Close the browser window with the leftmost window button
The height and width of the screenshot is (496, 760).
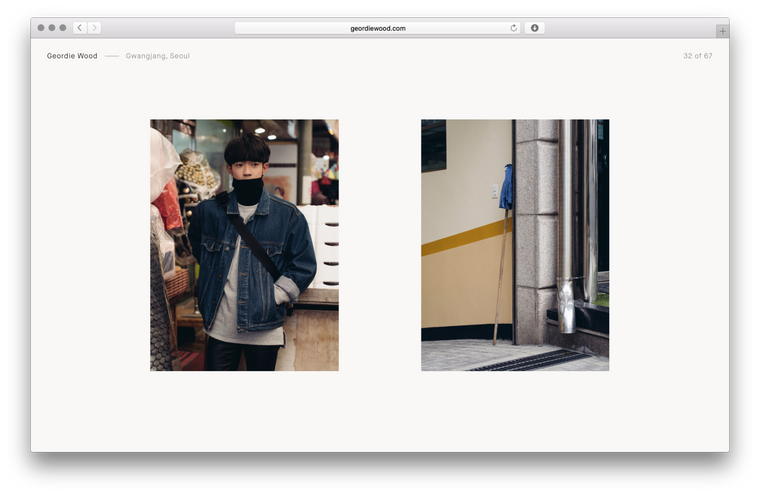pyautogui.click(x=41, y=28)
